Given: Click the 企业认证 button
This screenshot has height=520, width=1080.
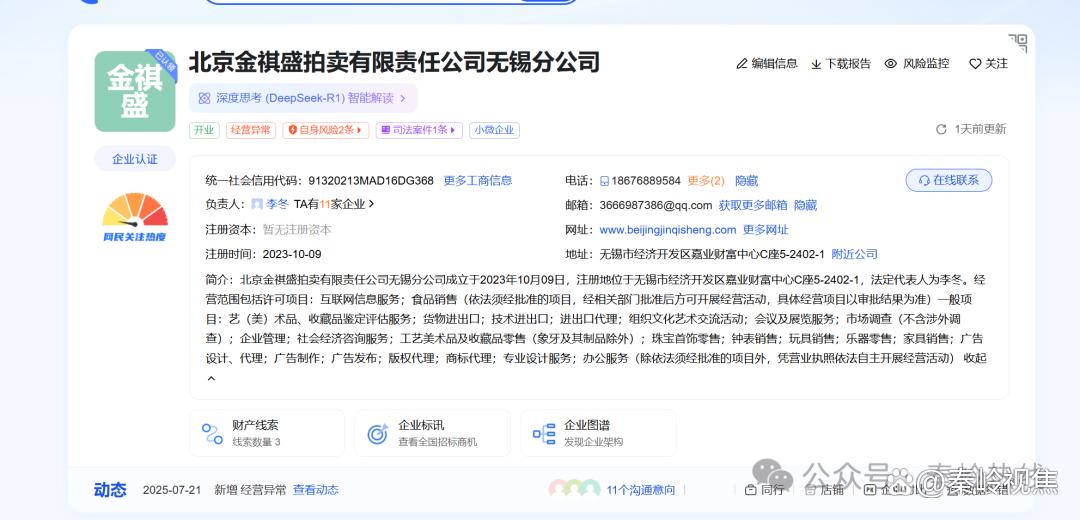Looking at the screenshot, I should [135, 159].
